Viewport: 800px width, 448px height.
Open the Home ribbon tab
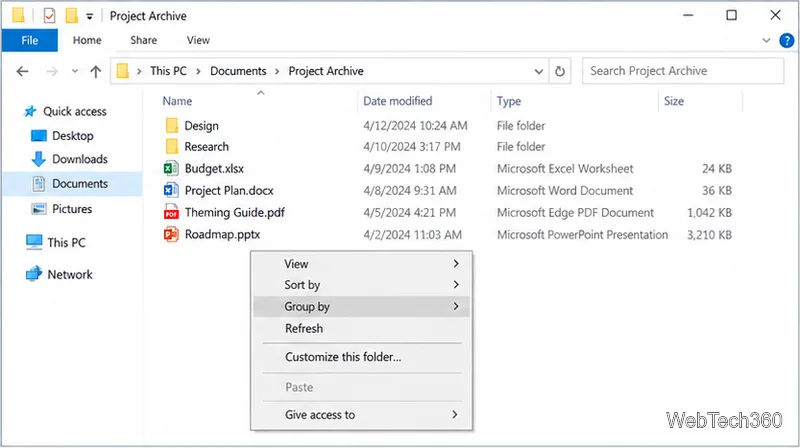click(87, 40)
